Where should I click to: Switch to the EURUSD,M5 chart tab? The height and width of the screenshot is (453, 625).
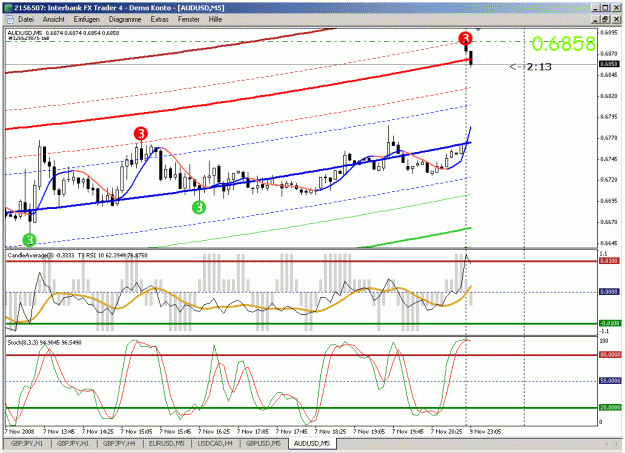[166, 443]
